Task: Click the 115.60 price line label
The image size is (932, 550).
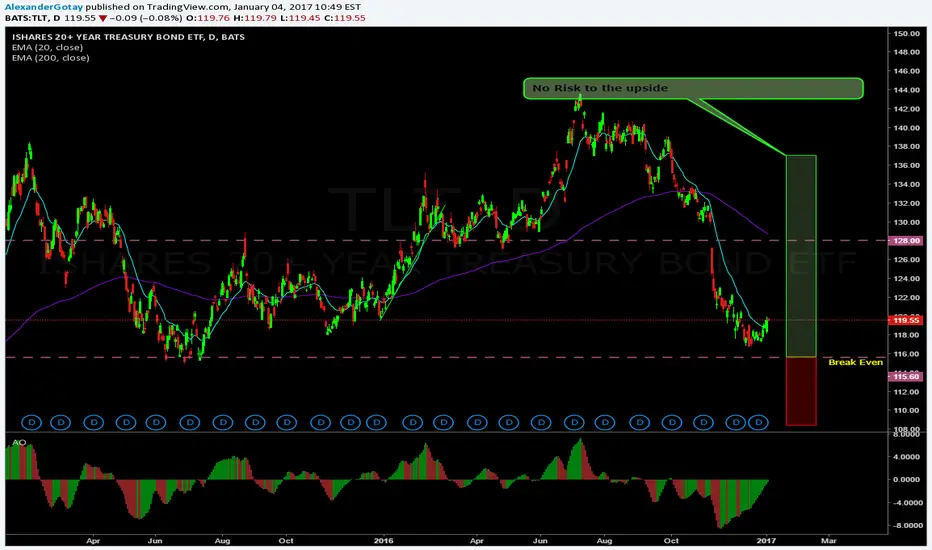Action: pyautogui.click(x=905, y=376)
